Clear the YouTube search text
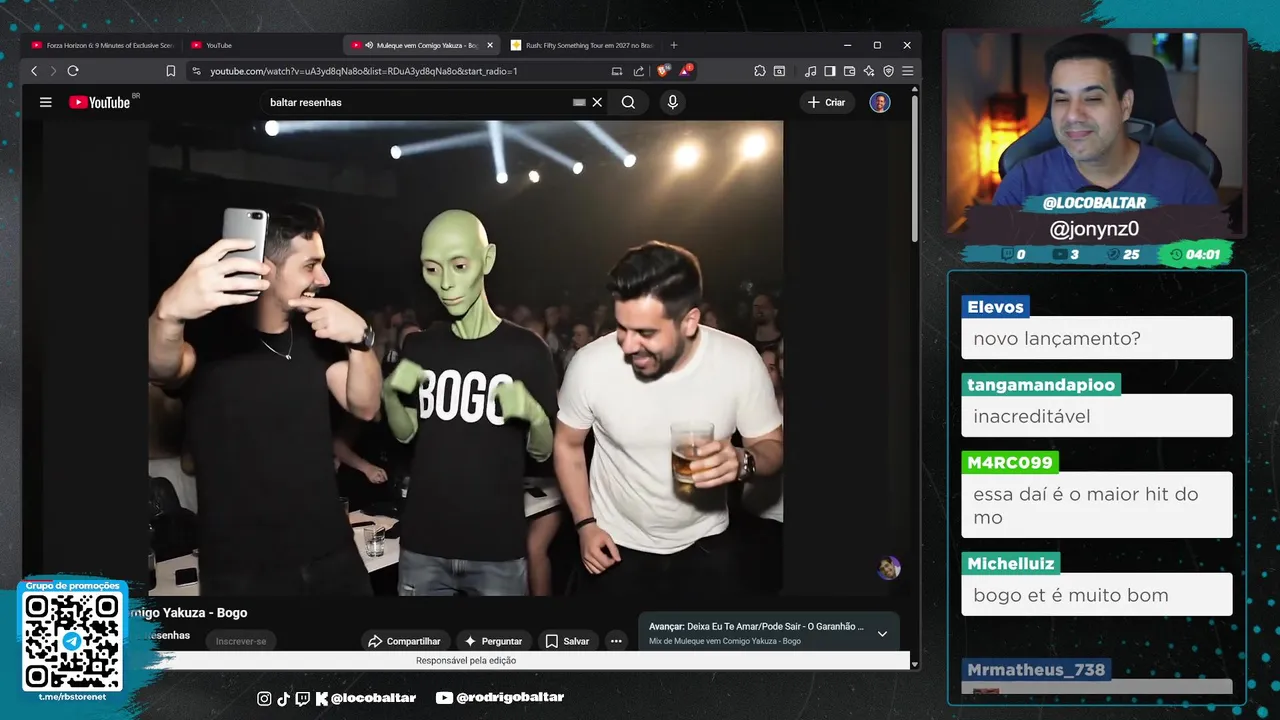Screen dimensions: 1280x720 (x=597, y=102)
